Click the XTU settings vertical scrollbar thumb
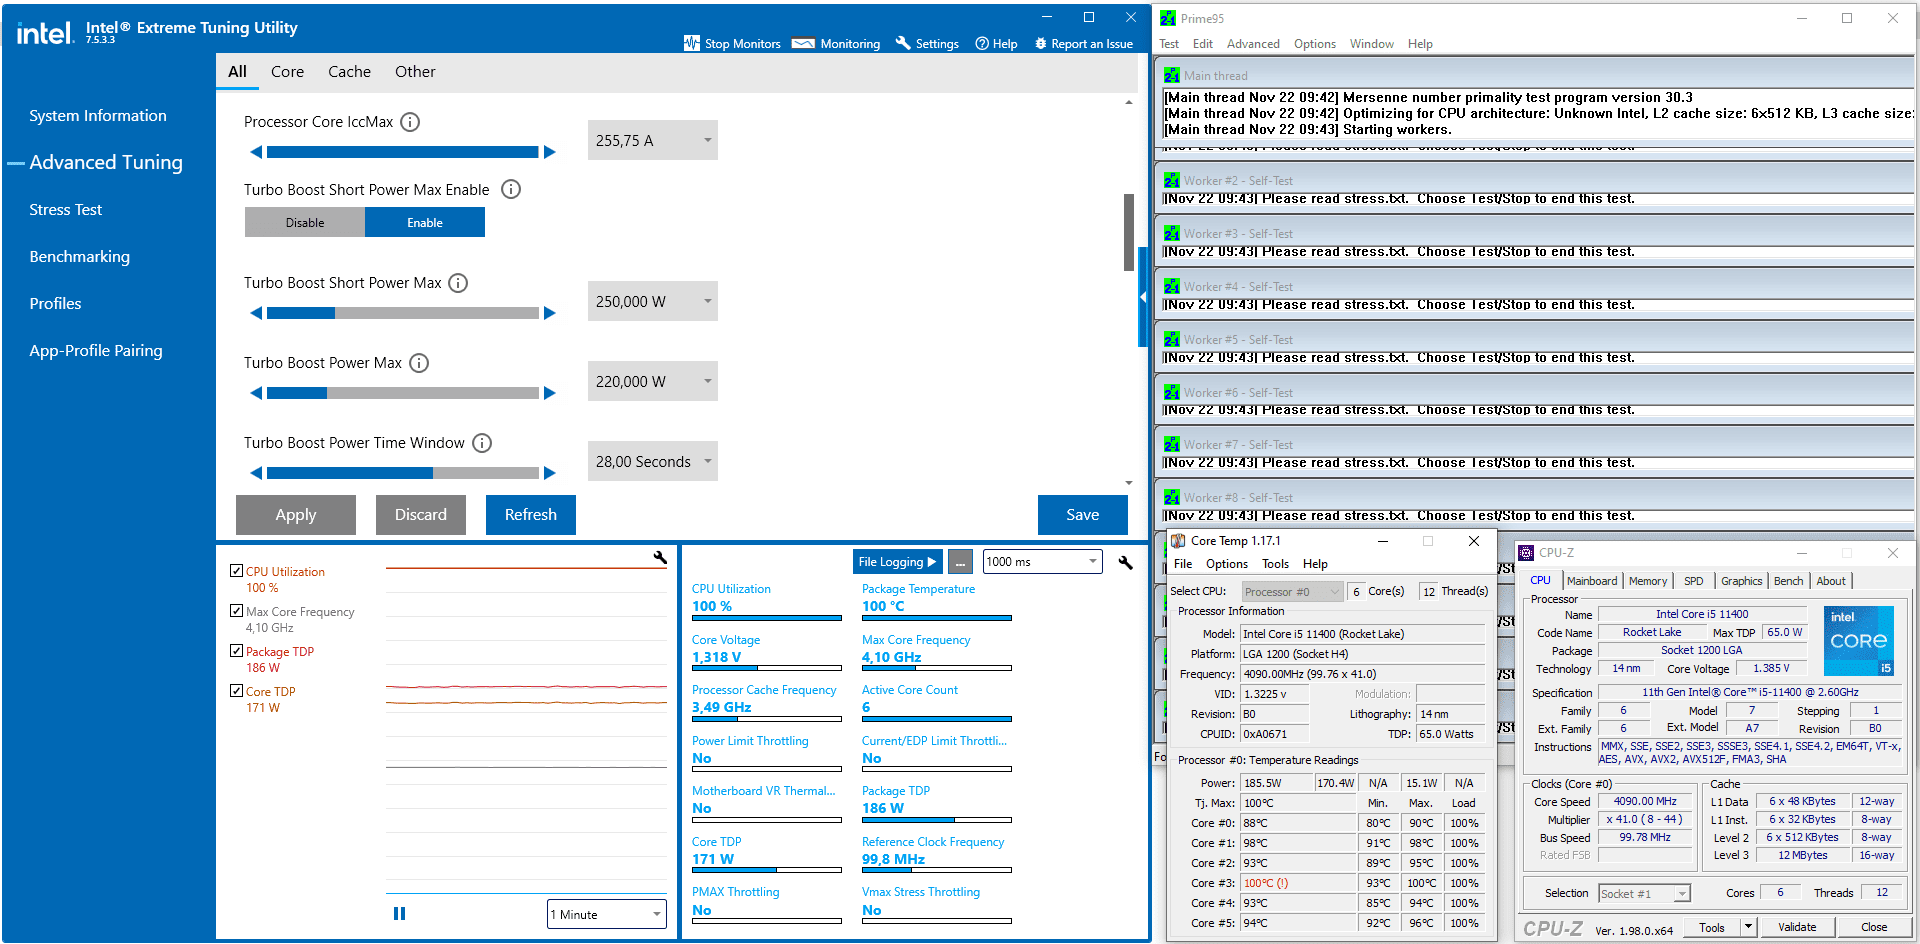This screenshot has height=944, width=1920. pos(1129,232)
